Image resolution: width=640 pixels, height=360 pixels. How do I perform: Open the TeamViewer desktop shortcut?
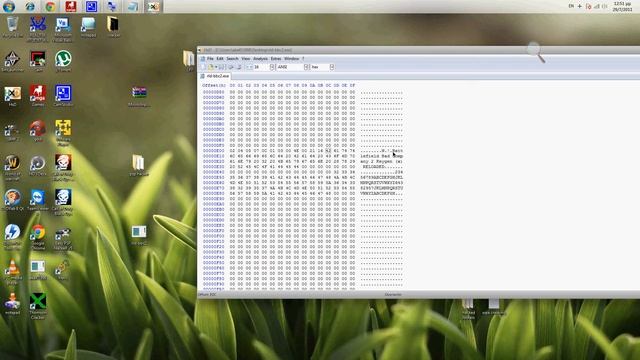click(38, 200)
